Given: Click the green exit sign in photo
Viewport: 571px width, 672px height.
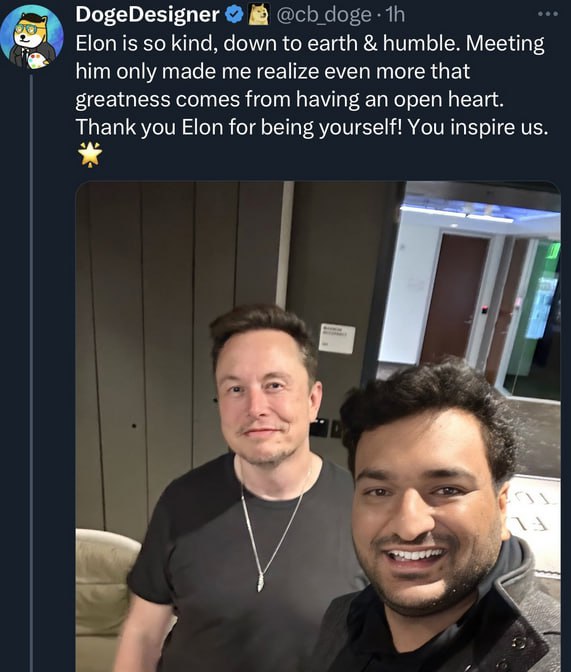Looking at the screenshot, I should point(554,252).
